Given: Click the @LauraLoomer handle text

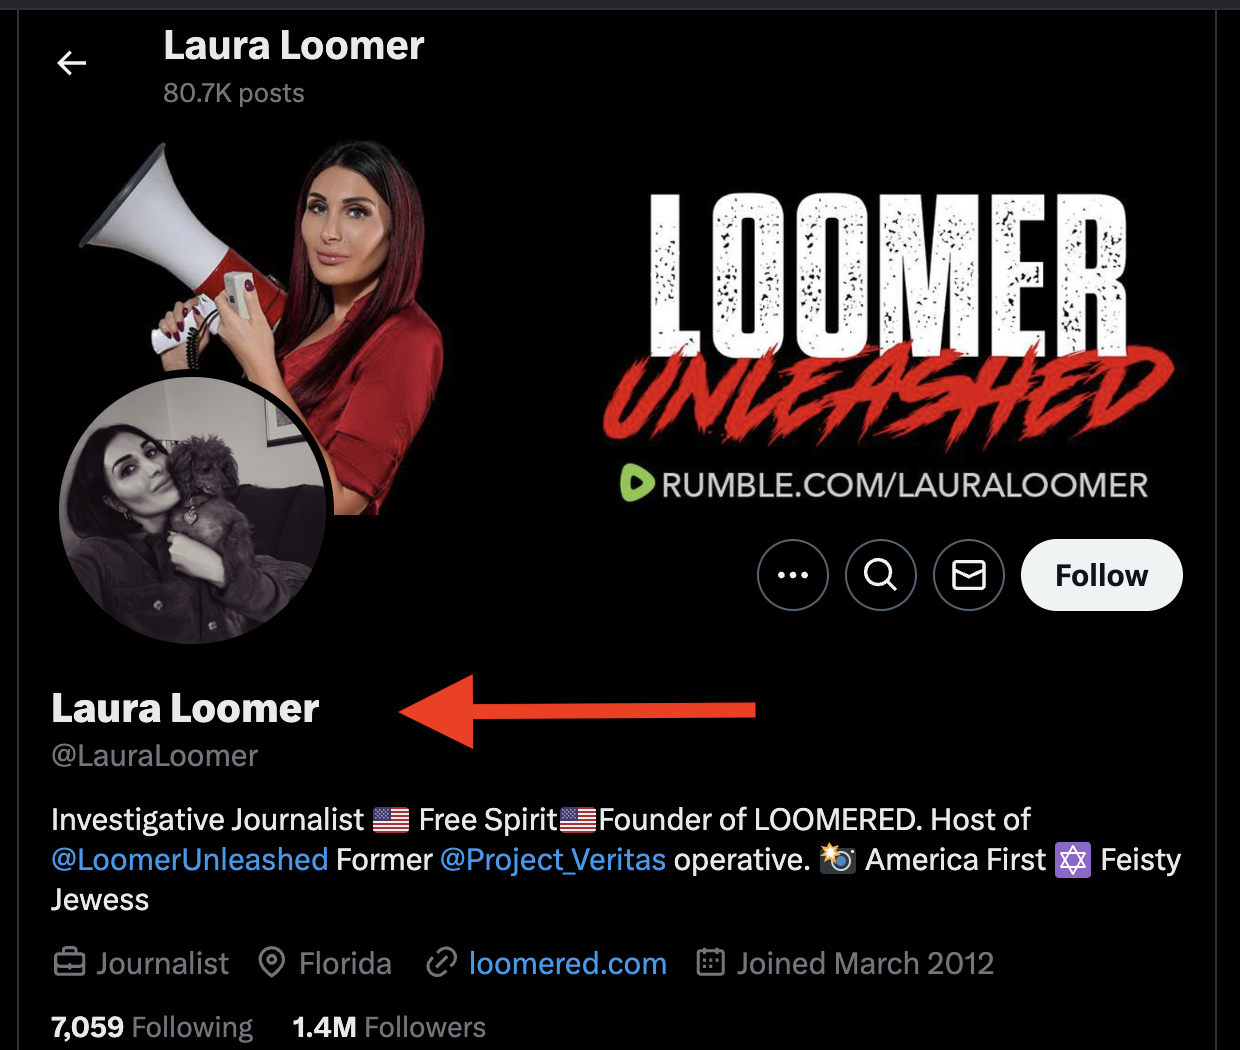Looking at the screenshot, I should click(155, 756).
